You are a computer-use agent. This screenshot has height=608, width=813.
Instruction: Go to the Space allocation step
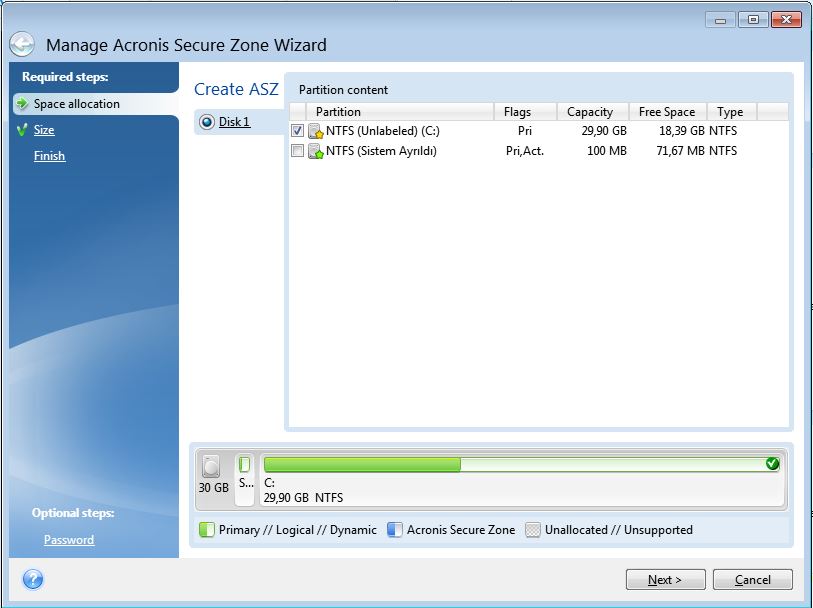pyautogui.click(x=76, y=104)
